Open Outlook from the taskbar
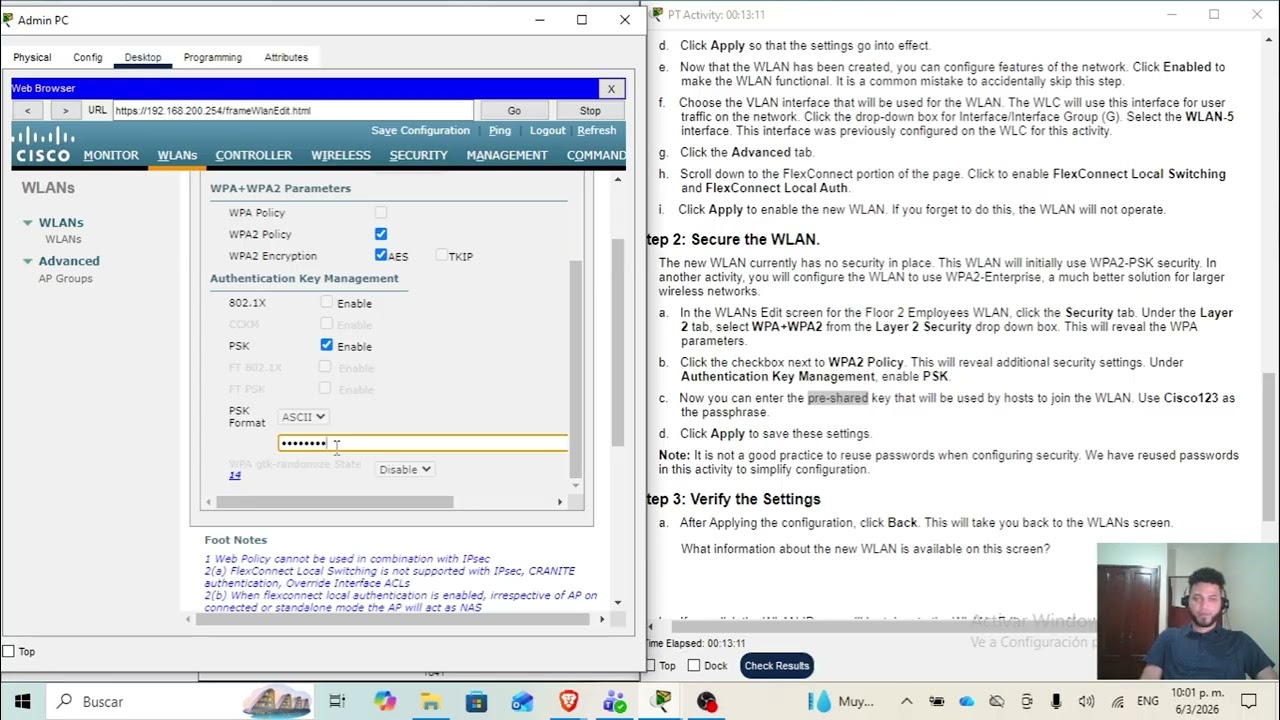The image size is (1280, 720). click(x=522, y=701)
